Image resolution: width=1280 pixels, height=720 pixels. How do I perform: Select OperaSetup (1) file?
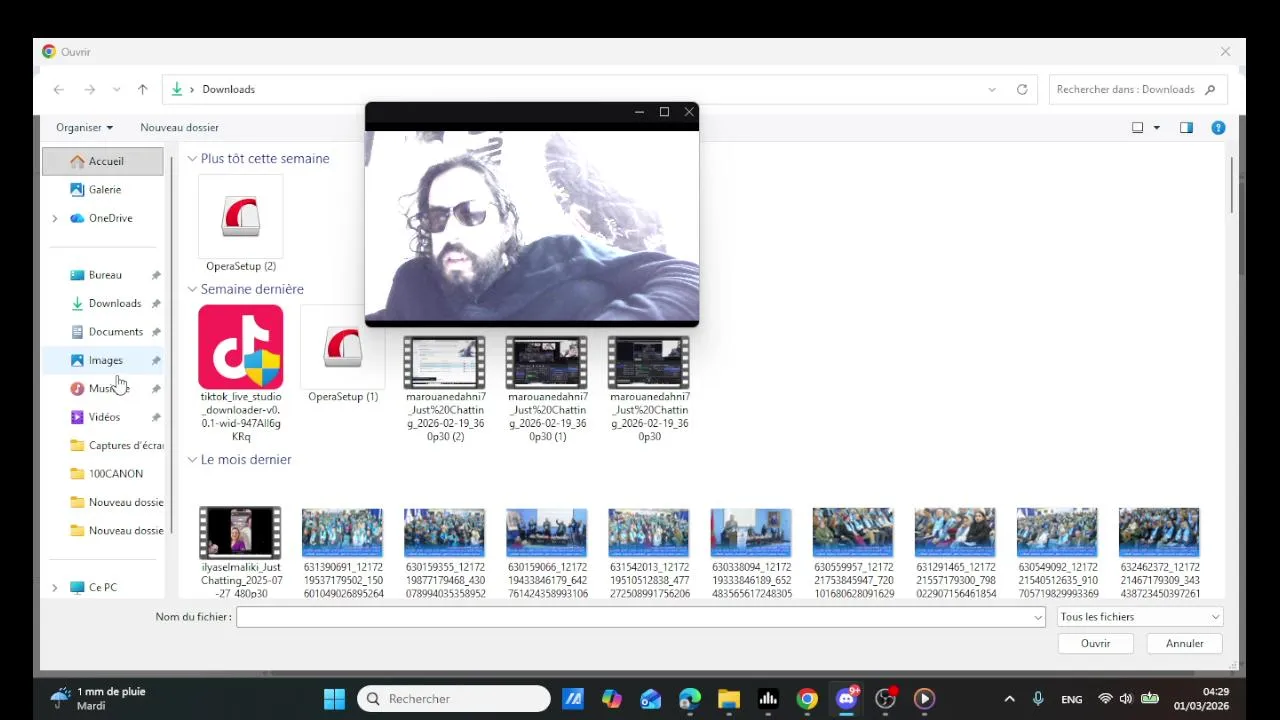point(343,355)
